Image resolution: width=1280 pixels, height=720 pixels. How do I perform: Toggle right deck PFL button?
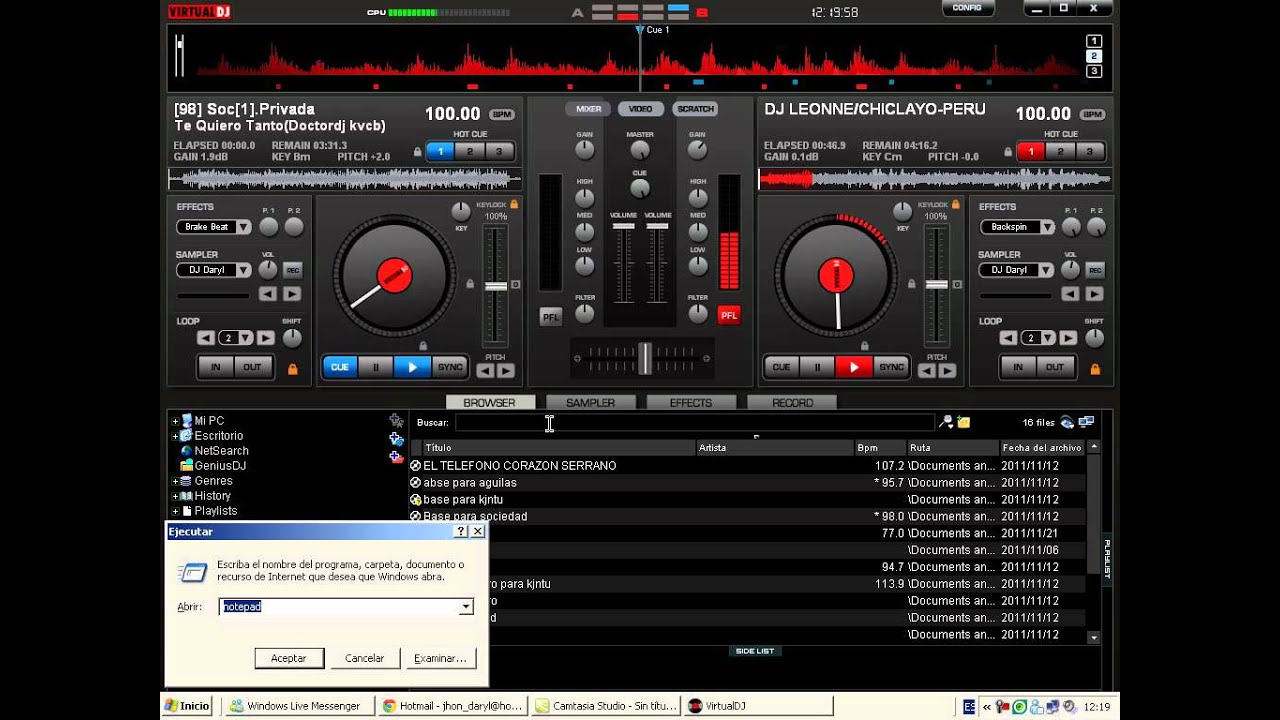coord(729,316)
